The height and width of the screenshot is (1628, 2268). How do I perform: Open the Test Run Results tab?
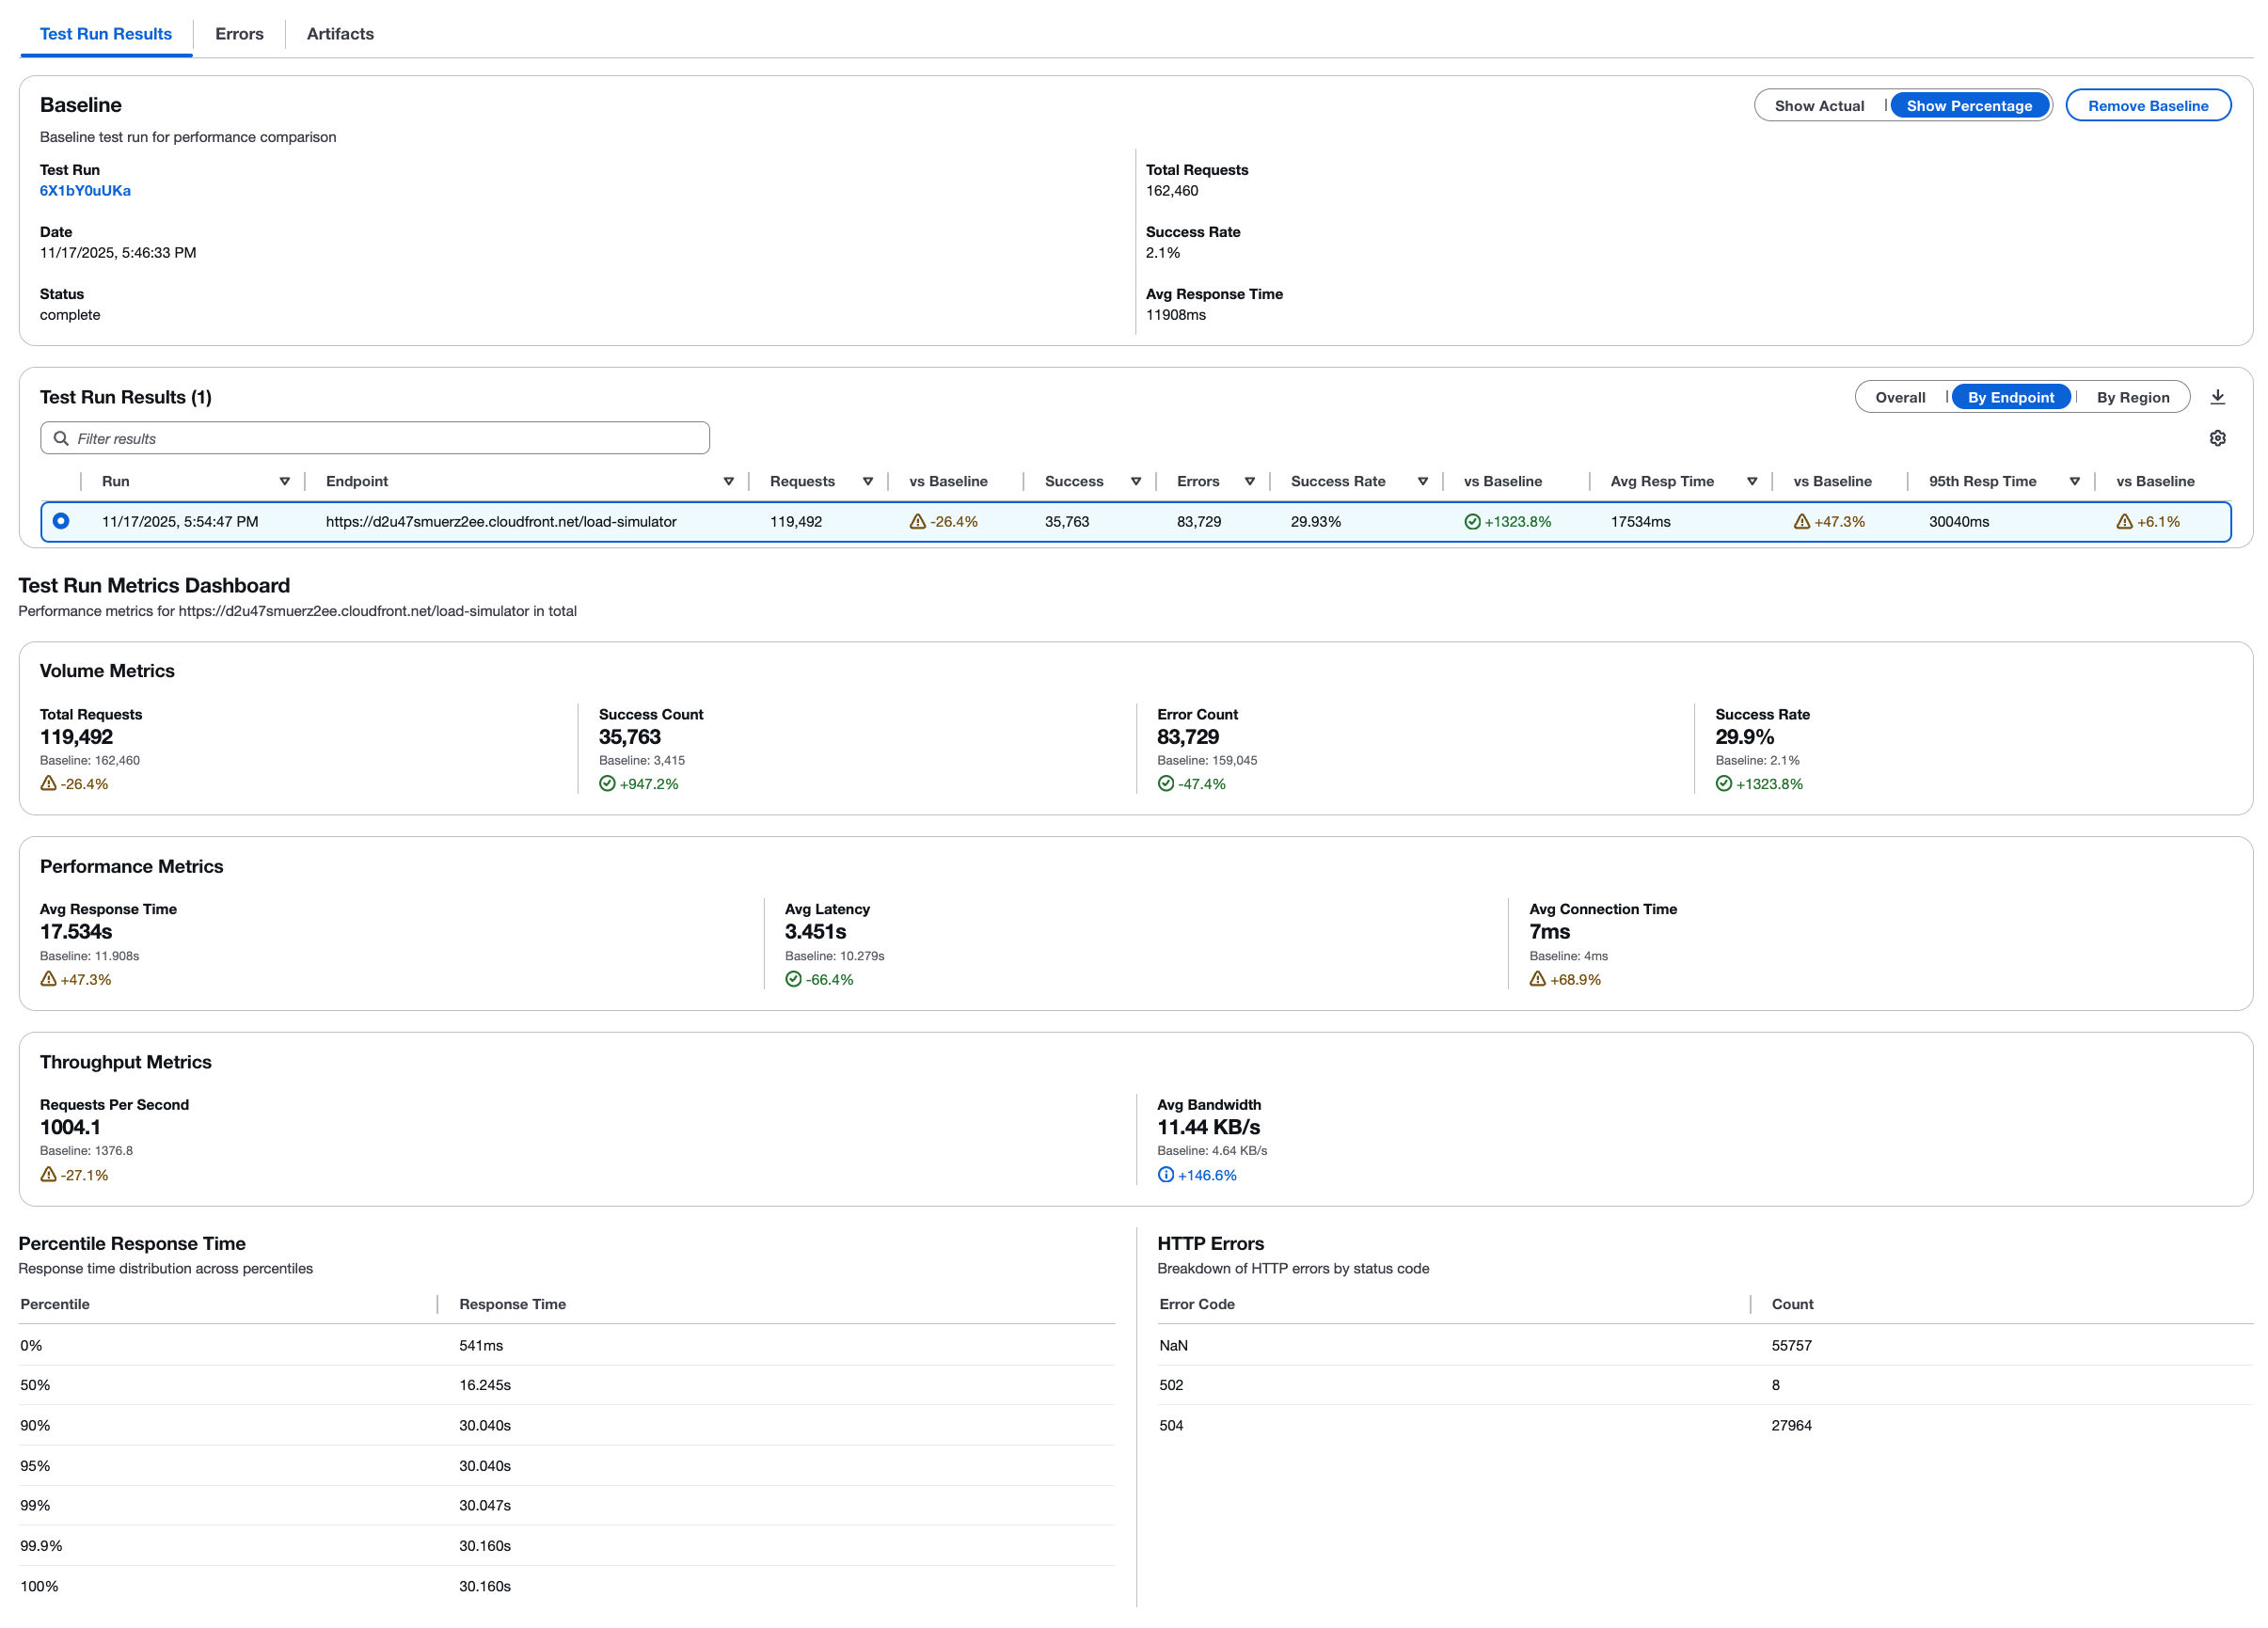(x=106, y=33)
